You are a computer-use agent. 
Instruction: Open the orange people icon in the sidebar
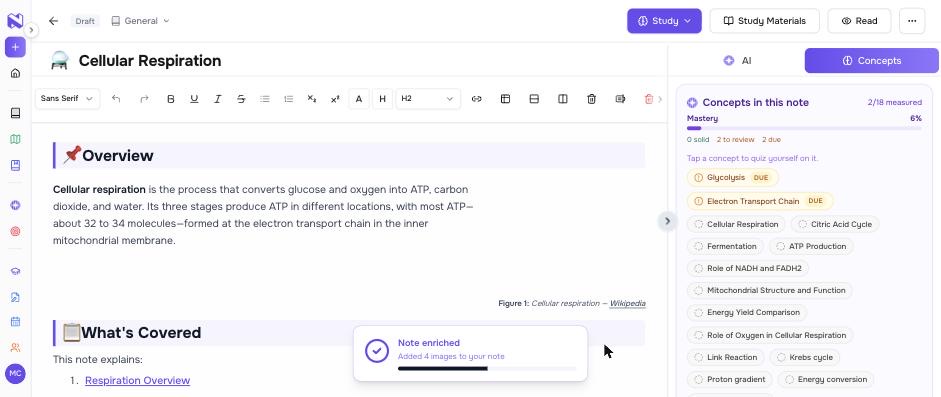(x=15, y=347)
